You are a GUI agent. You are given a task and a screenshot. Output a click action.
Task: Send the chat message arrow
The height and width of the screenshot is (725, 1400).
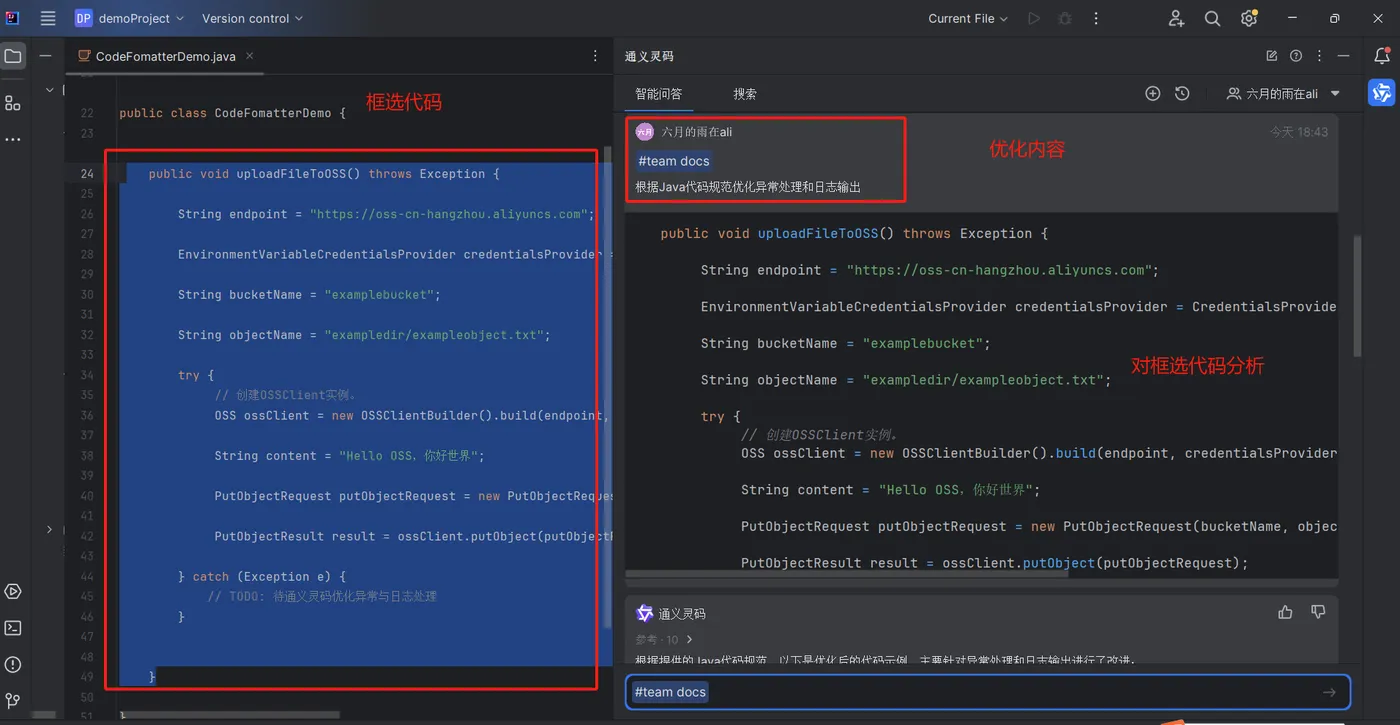coord(1329,692)
